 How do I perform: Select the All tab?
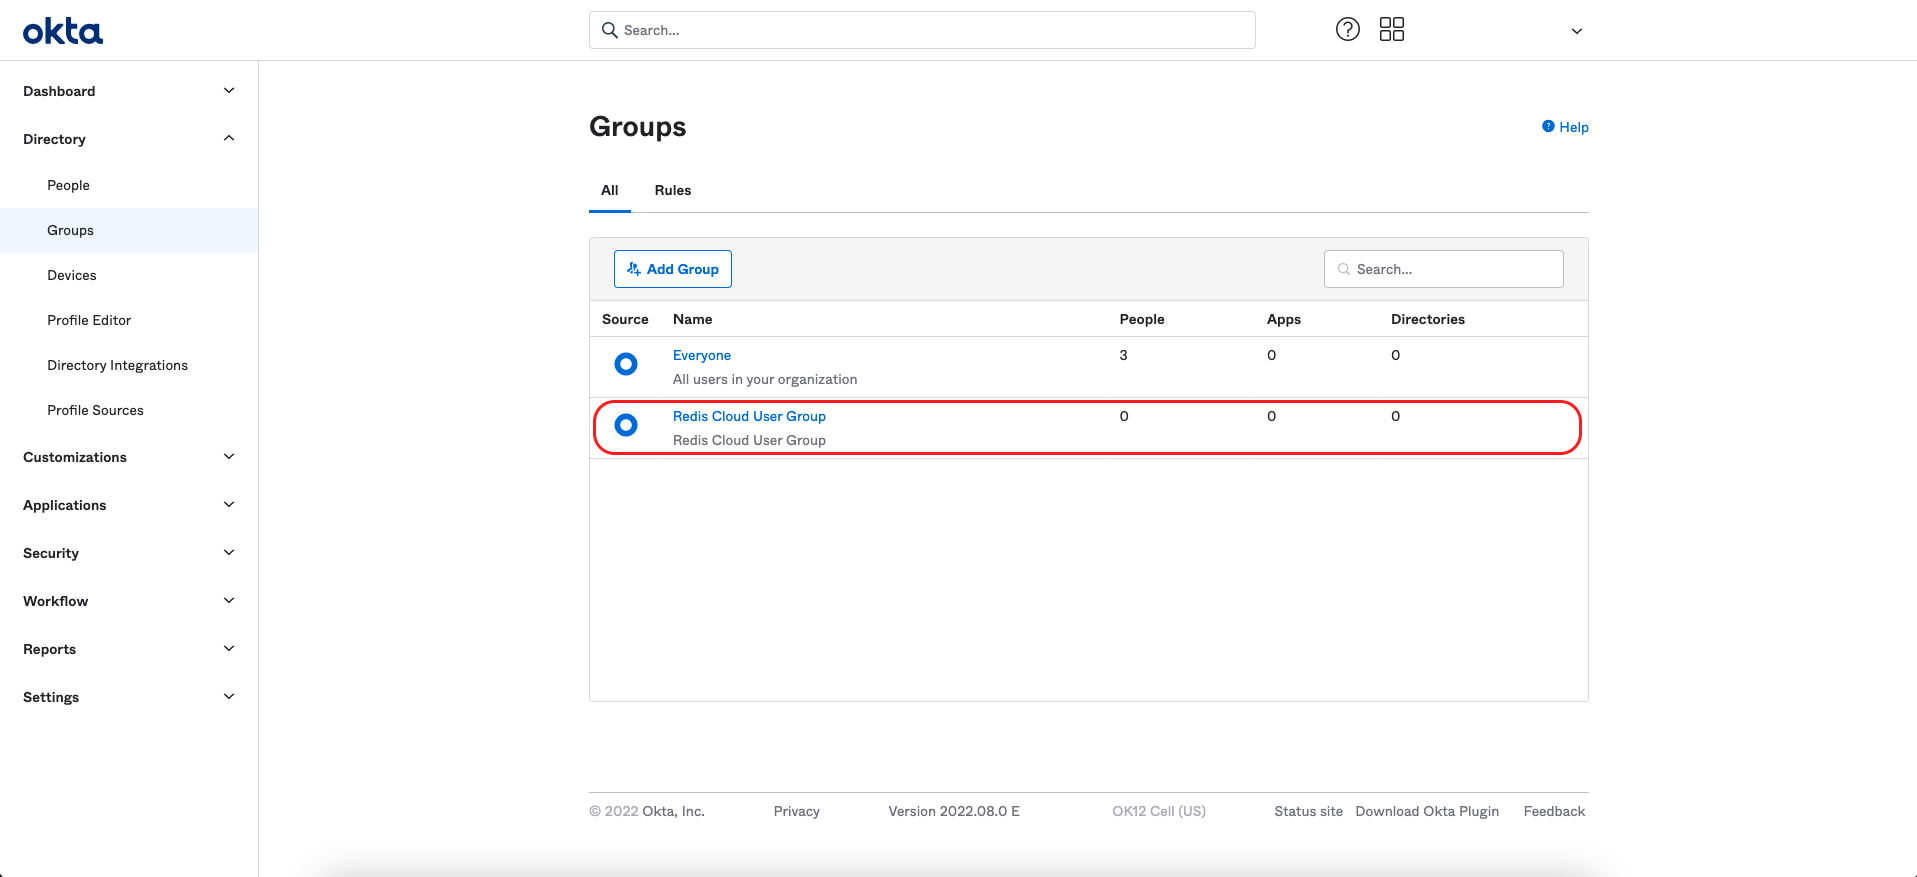[x=609, y=190]
